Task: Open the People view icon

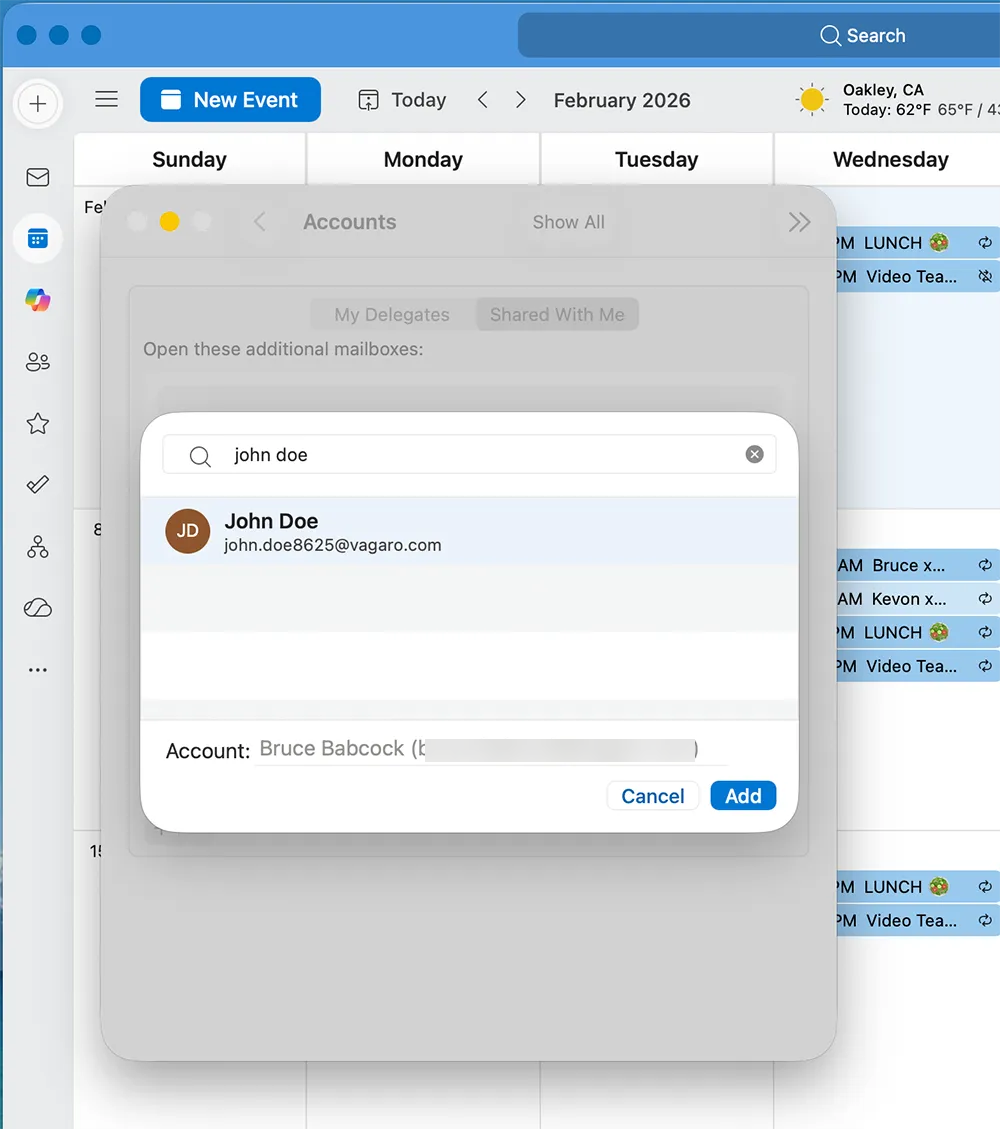Action: (x=37, y=362)
